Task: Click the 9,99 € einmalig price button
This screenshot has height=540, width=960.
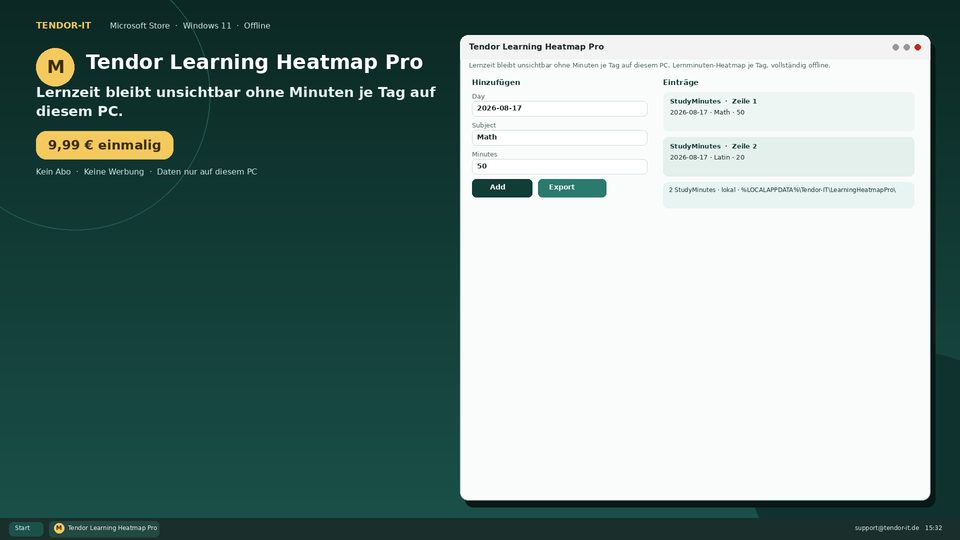Action: point(105,145)
